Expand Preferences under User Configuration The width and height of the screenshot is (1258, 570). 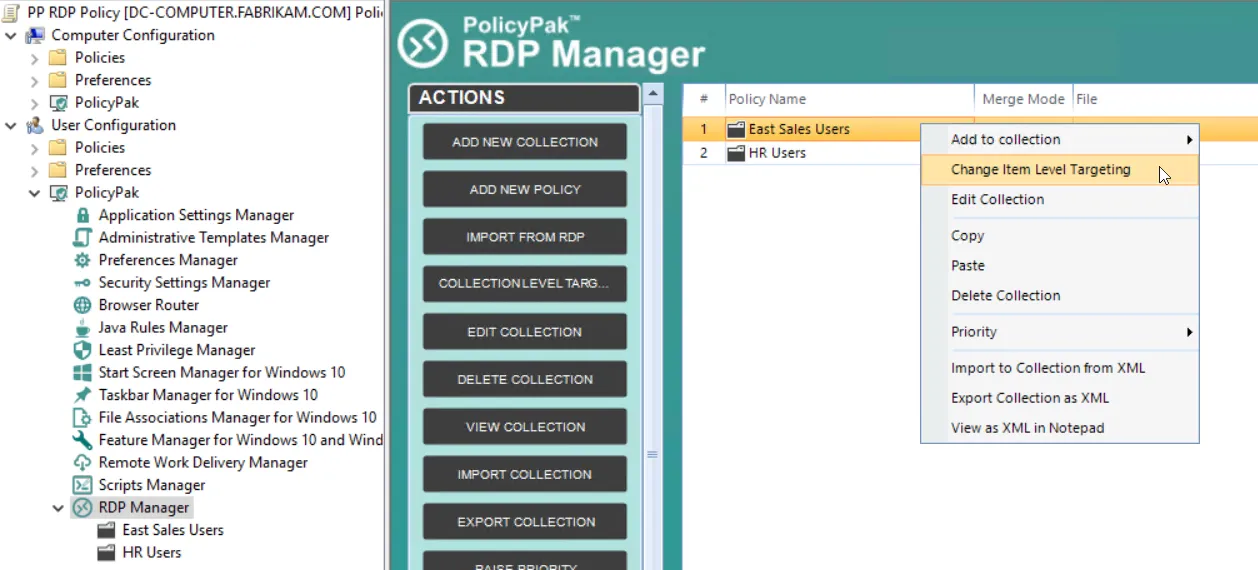click(x=34, y=170)
